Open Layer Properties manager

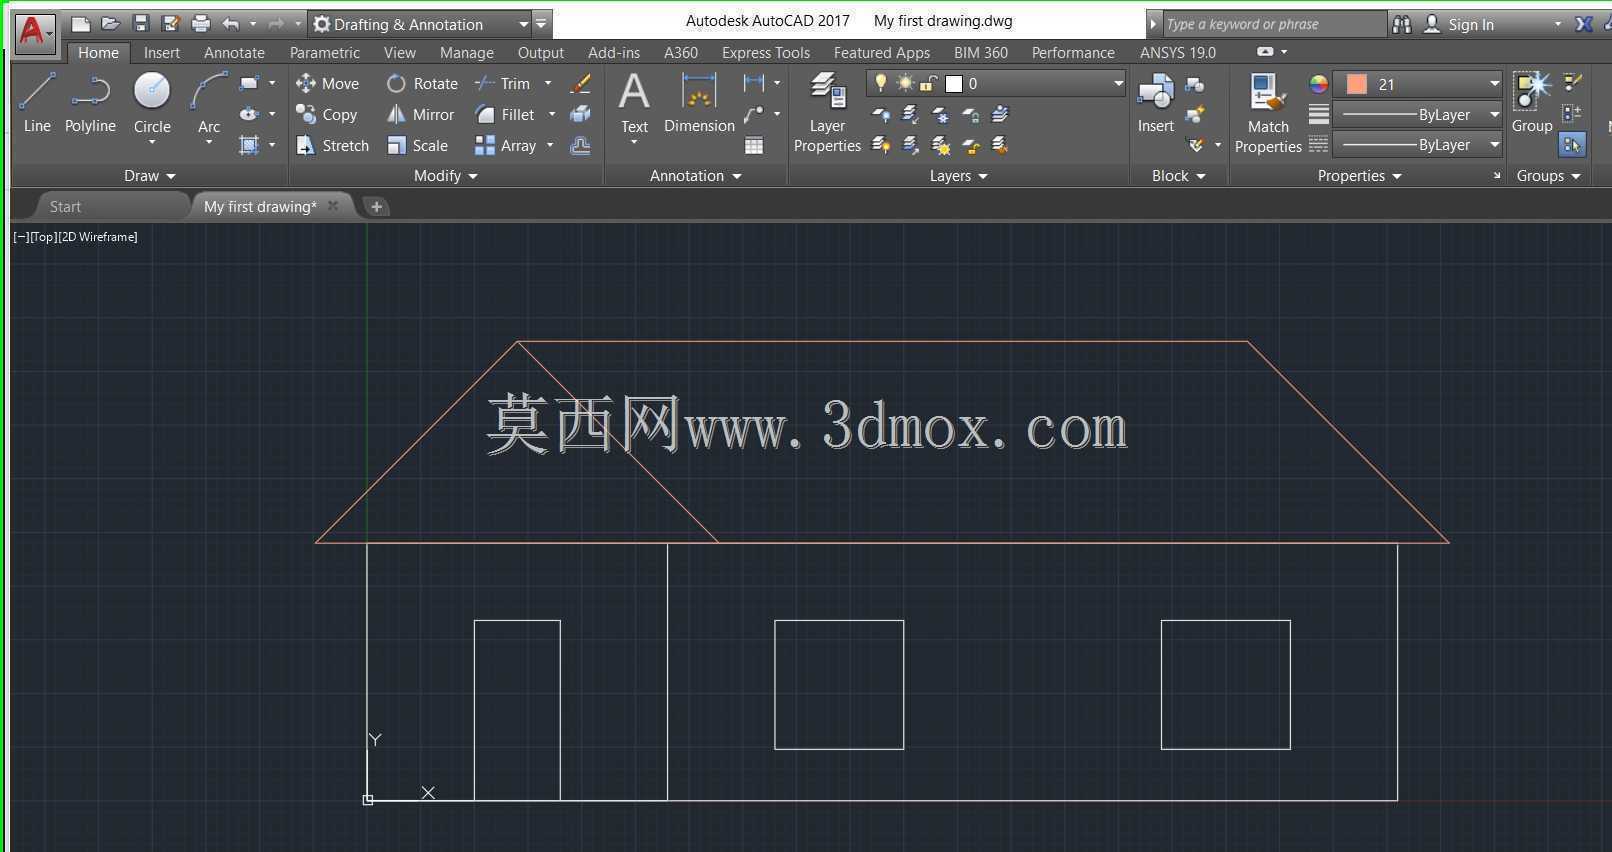click(827, 112)
